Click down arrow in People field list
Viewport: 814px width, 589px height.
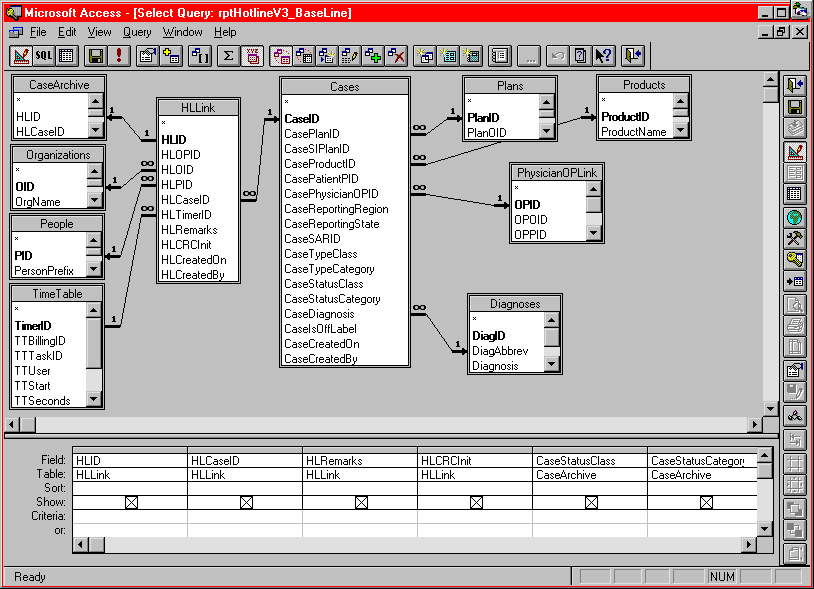pos(93,269)
